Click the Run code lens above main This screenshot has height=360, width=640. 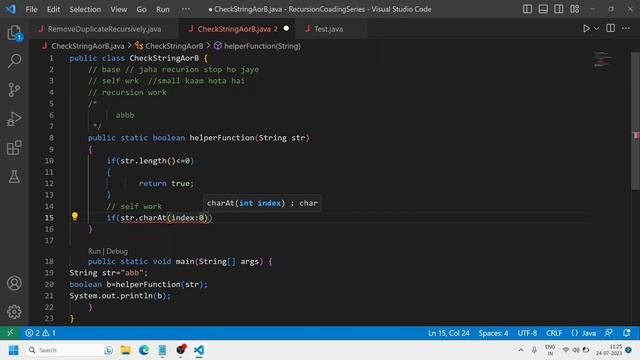[94, 251]
